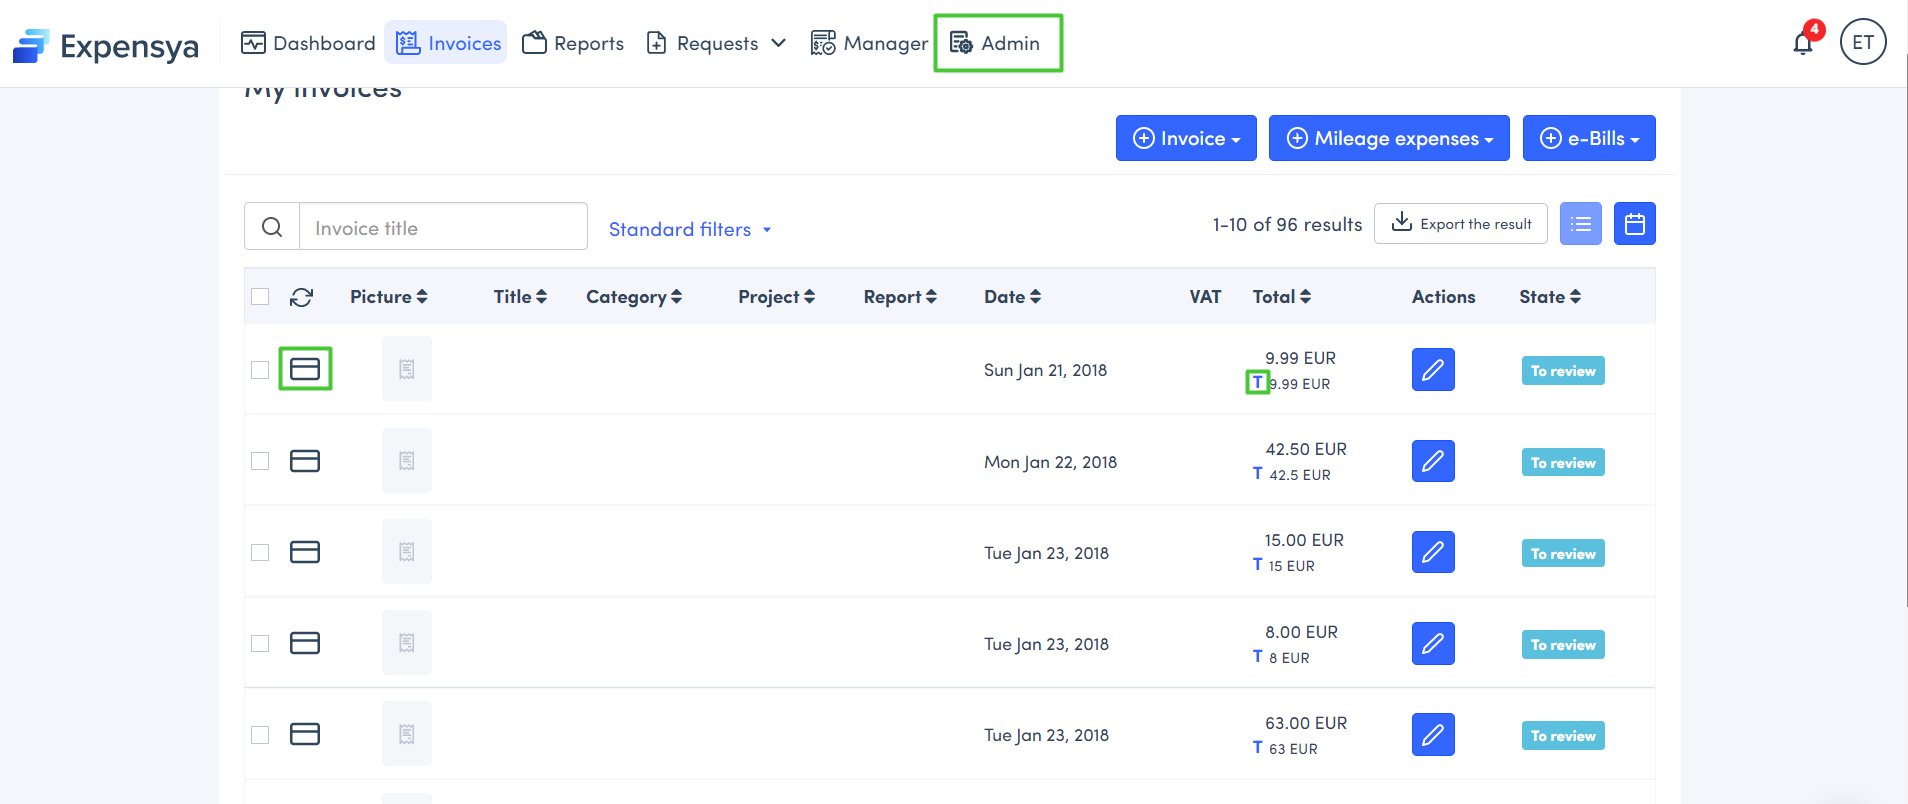
Task: Open the Admin menu item
Action: (996, 43)
